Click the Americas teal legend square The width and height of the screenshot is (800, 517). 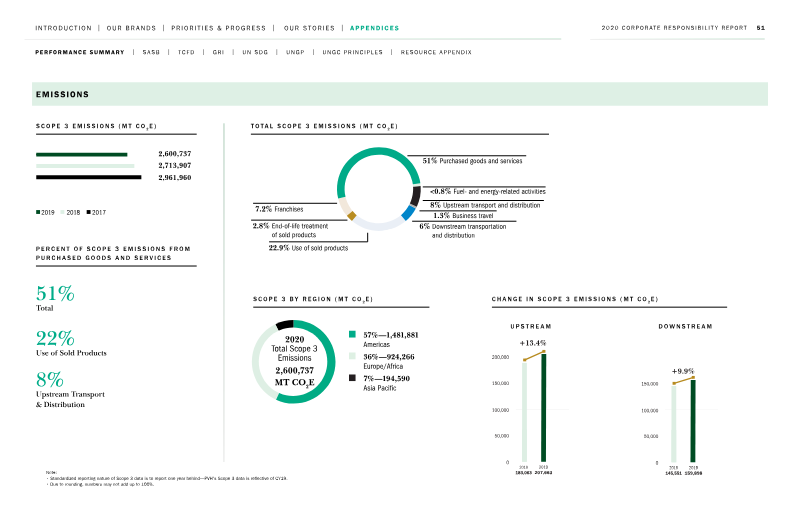click(x=352, y=334)
